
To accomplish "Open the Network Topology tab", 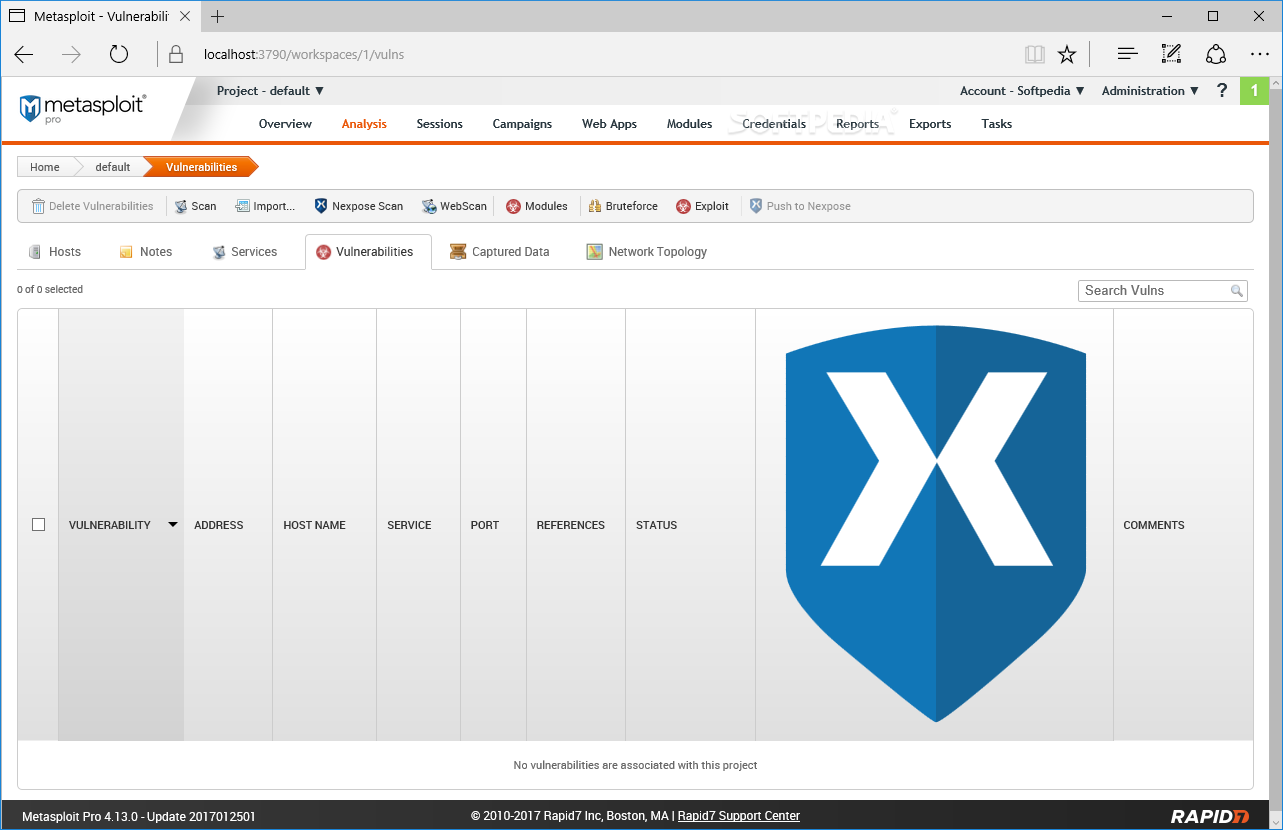I will click(x=647, y=252).
